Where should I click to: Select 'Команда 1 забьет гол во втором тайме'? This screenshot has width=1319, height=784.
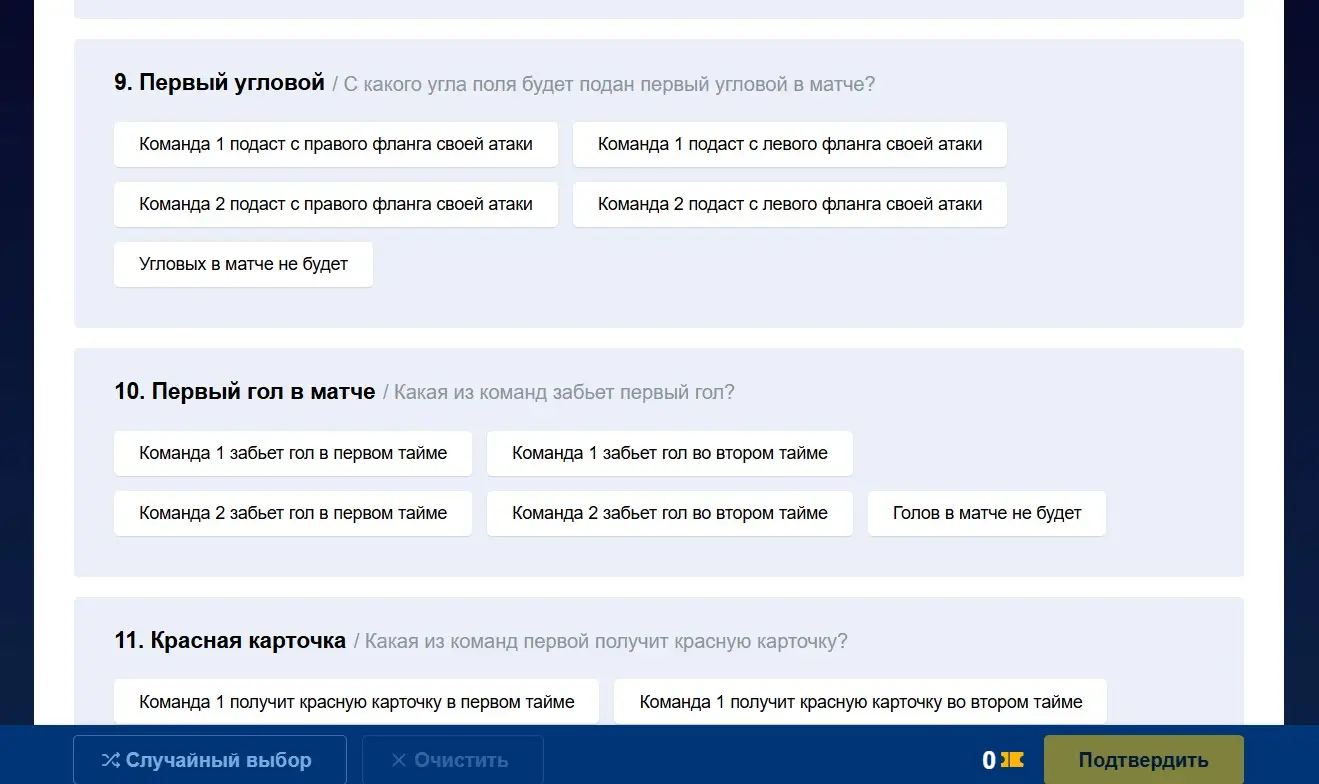pos(670,453)
